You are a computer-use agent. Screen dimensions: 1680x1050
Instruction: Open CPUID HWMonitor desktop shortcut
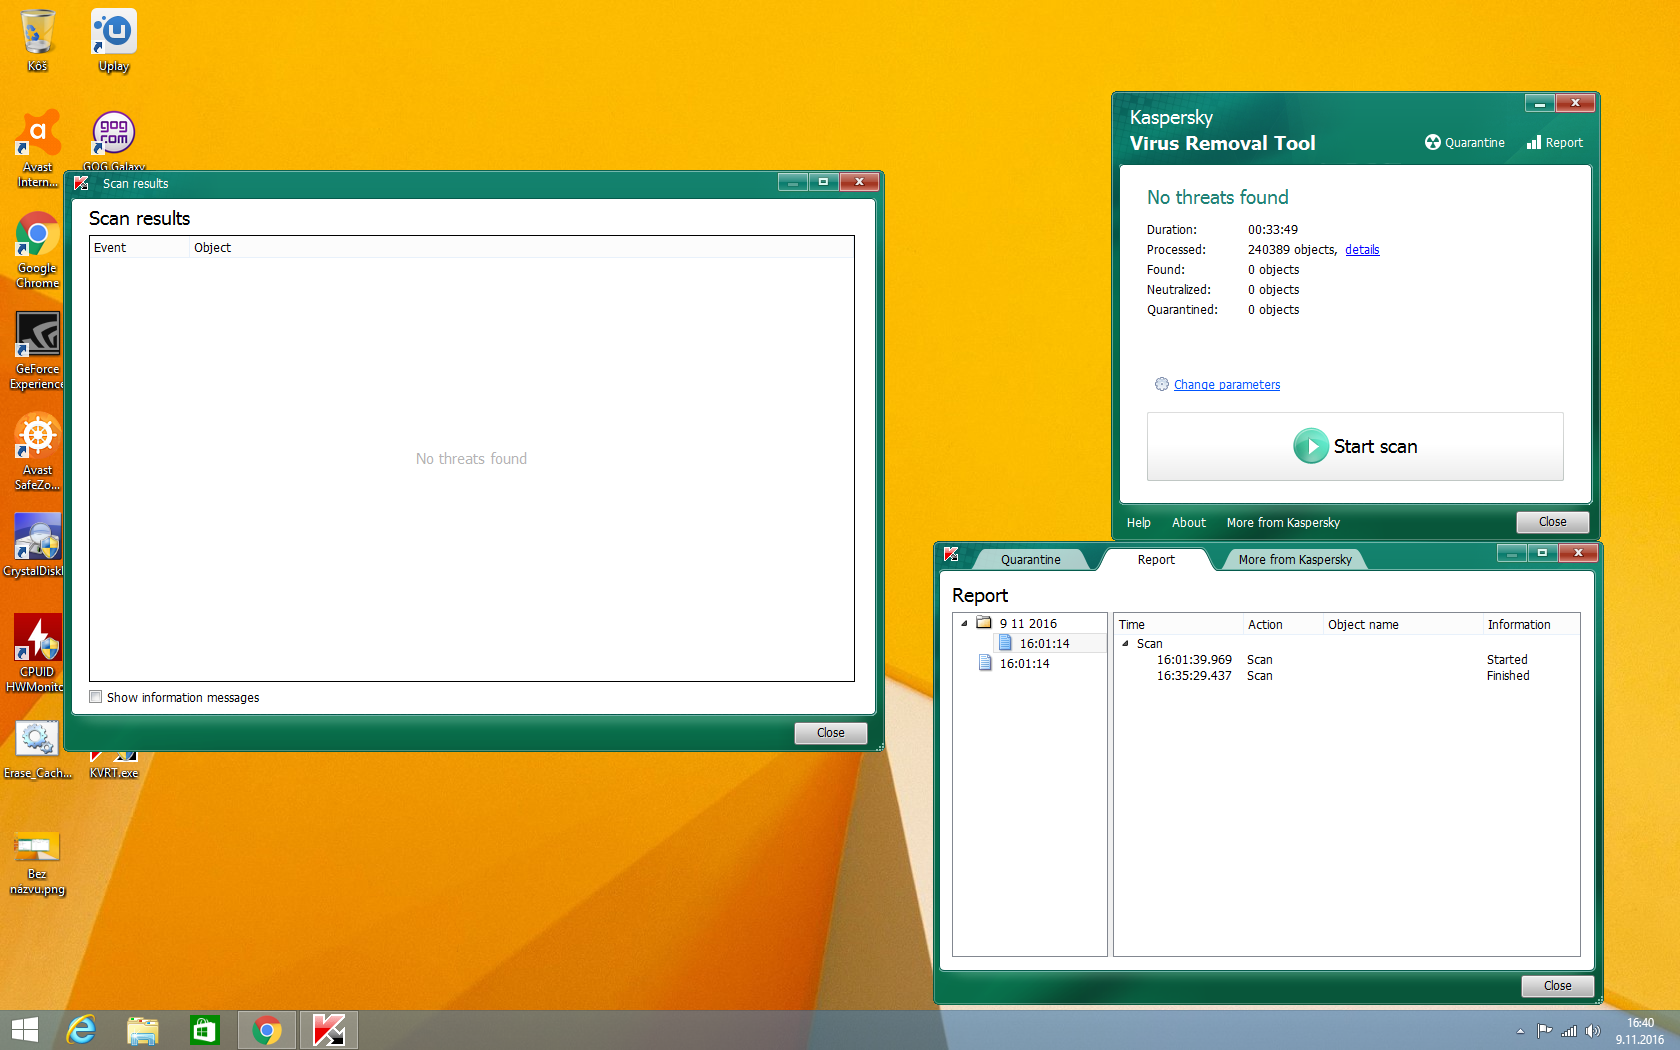click(37, 654)
